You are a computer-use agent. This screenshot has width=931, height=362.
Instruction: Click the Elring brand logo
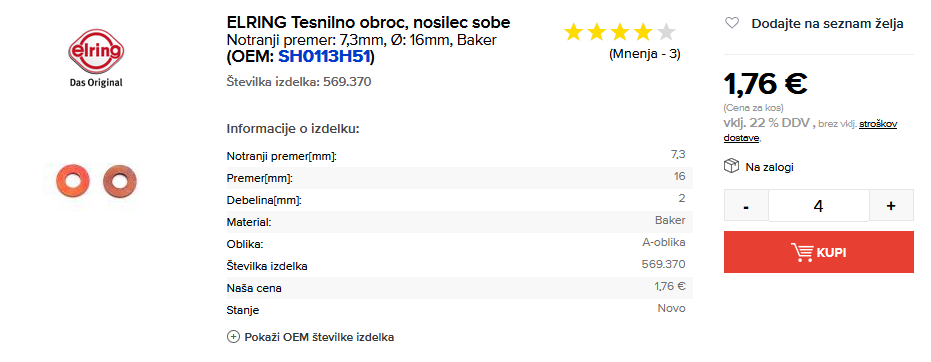tap(96, 56)
